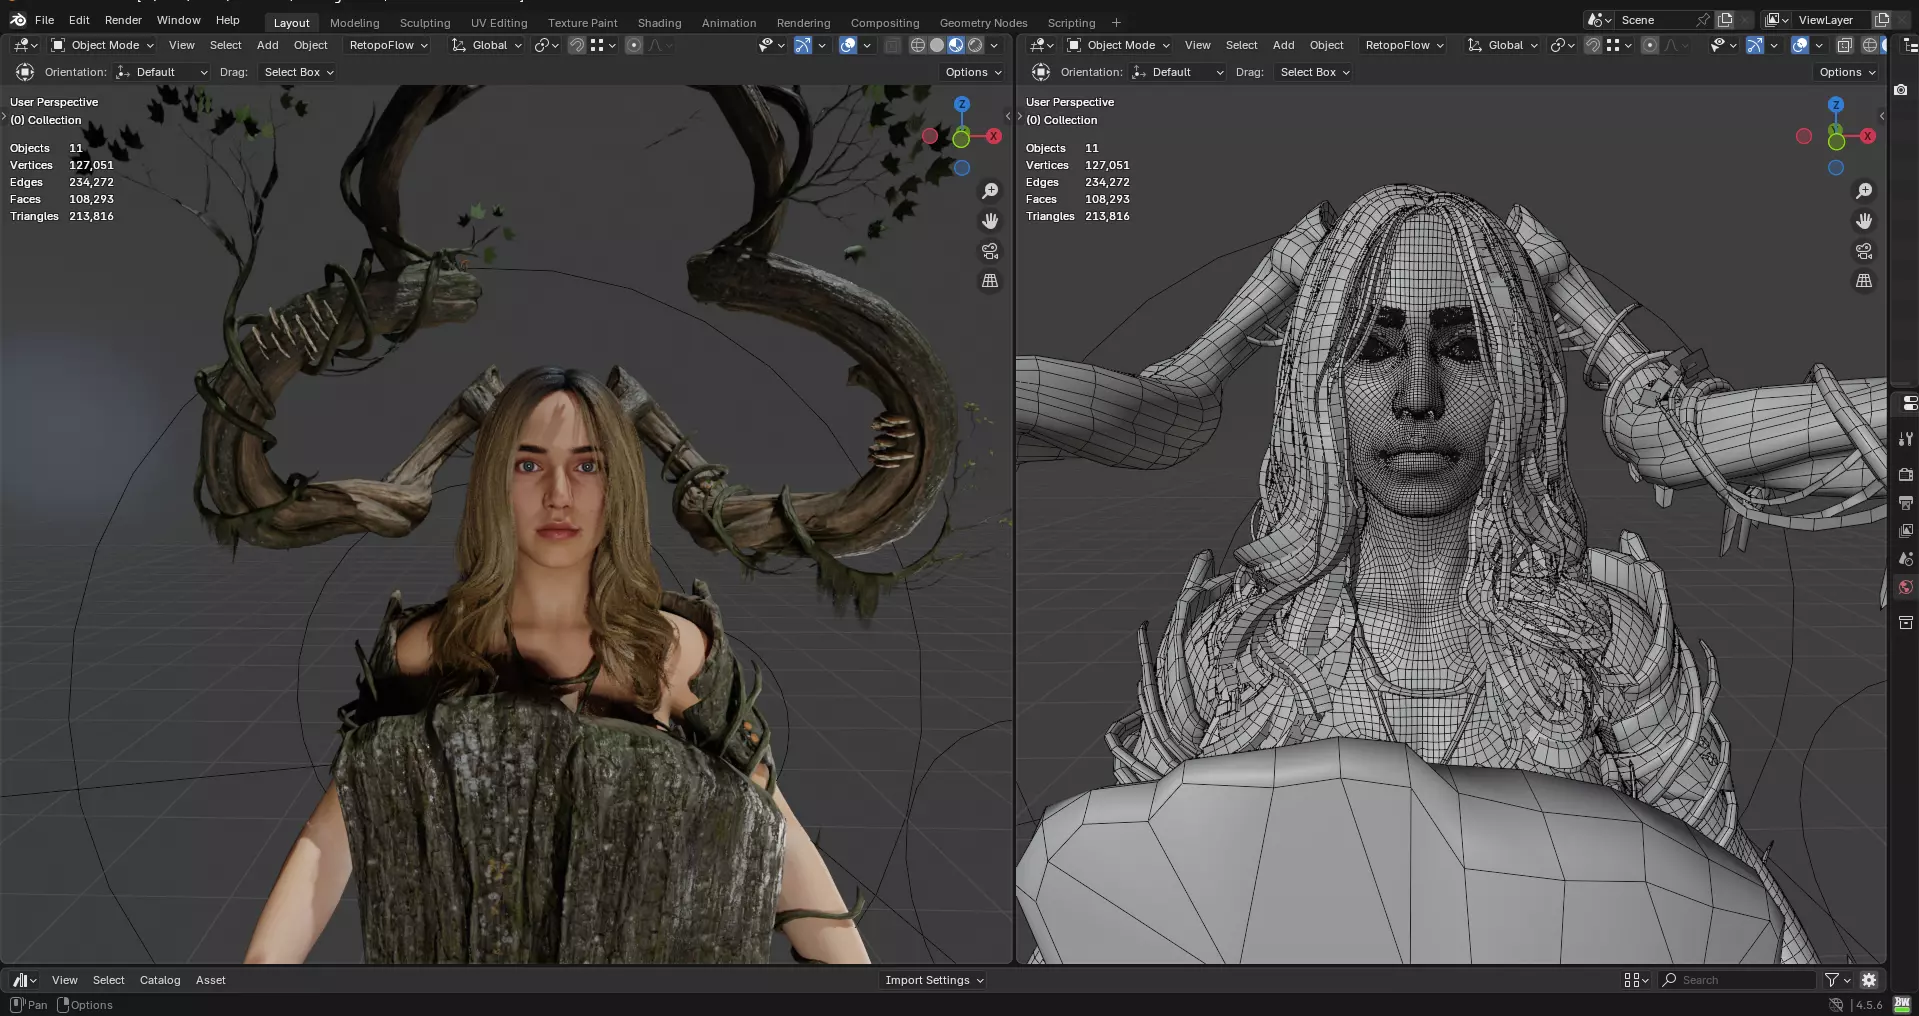Open the Render properties tab

point(1906,474)
